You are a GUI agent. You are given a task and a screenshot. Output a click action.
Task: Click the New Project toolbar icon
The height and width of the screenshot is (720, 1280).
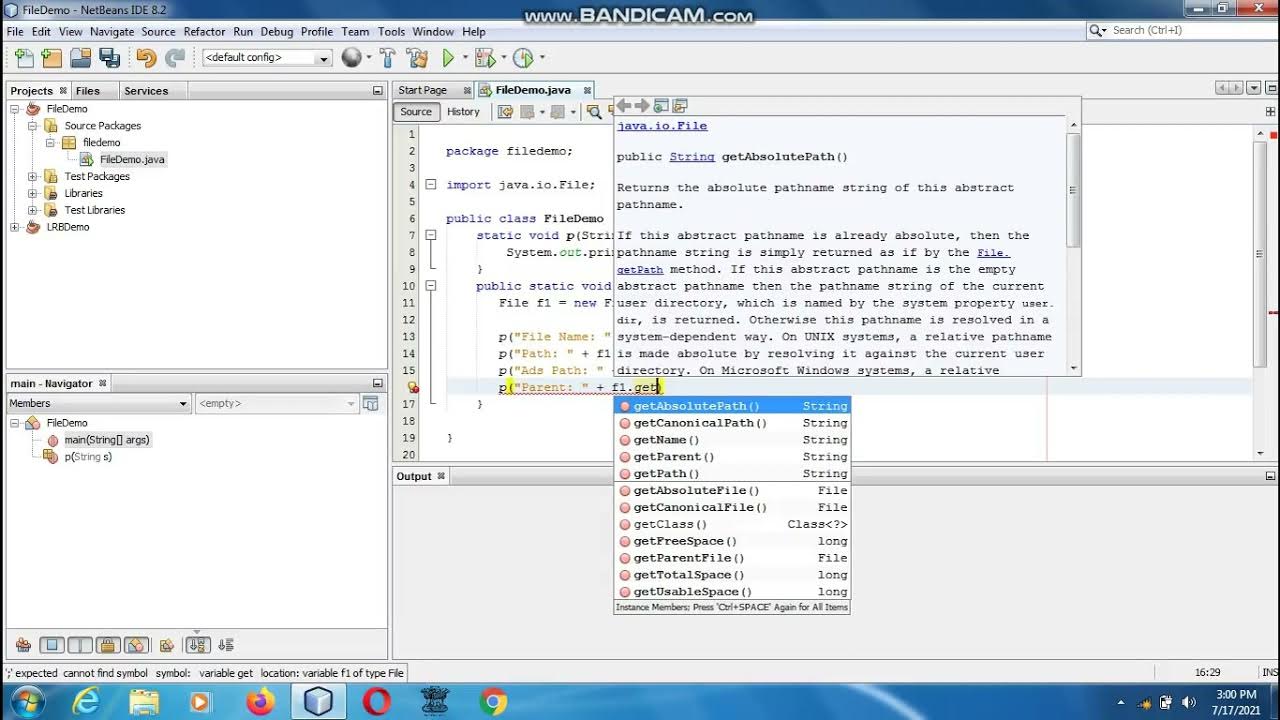click(52, 58)
